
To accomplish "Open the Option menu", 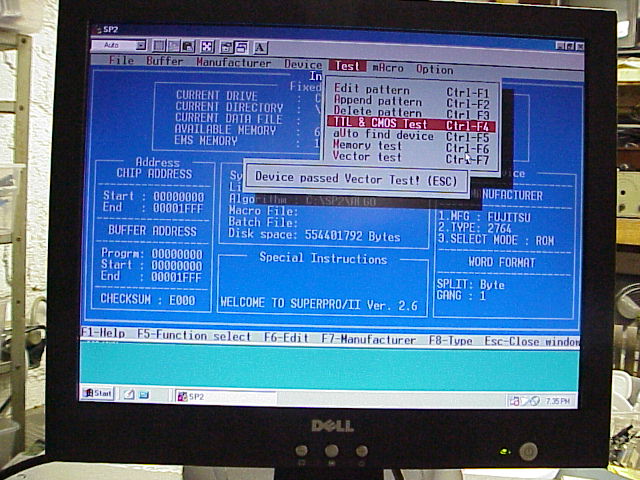I will pos(435,69).
